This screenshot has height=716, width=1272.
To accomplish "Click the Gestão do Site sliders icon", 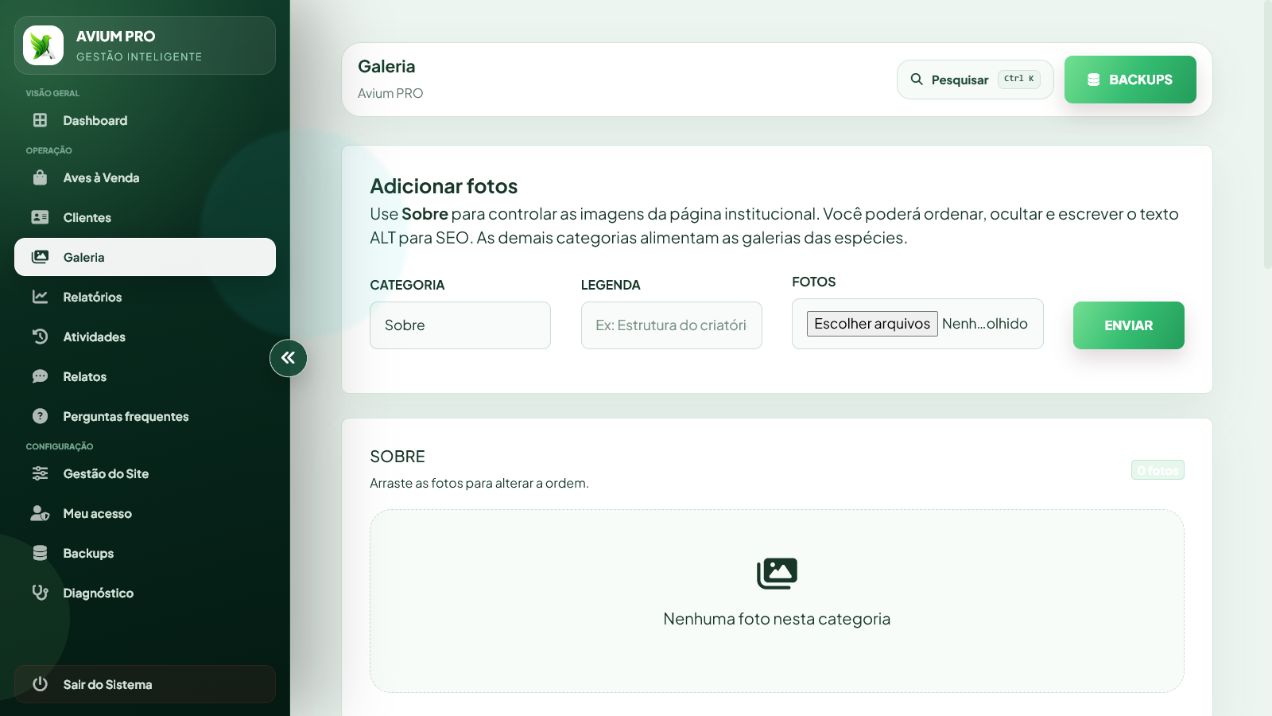I will (x=40, y=474).
